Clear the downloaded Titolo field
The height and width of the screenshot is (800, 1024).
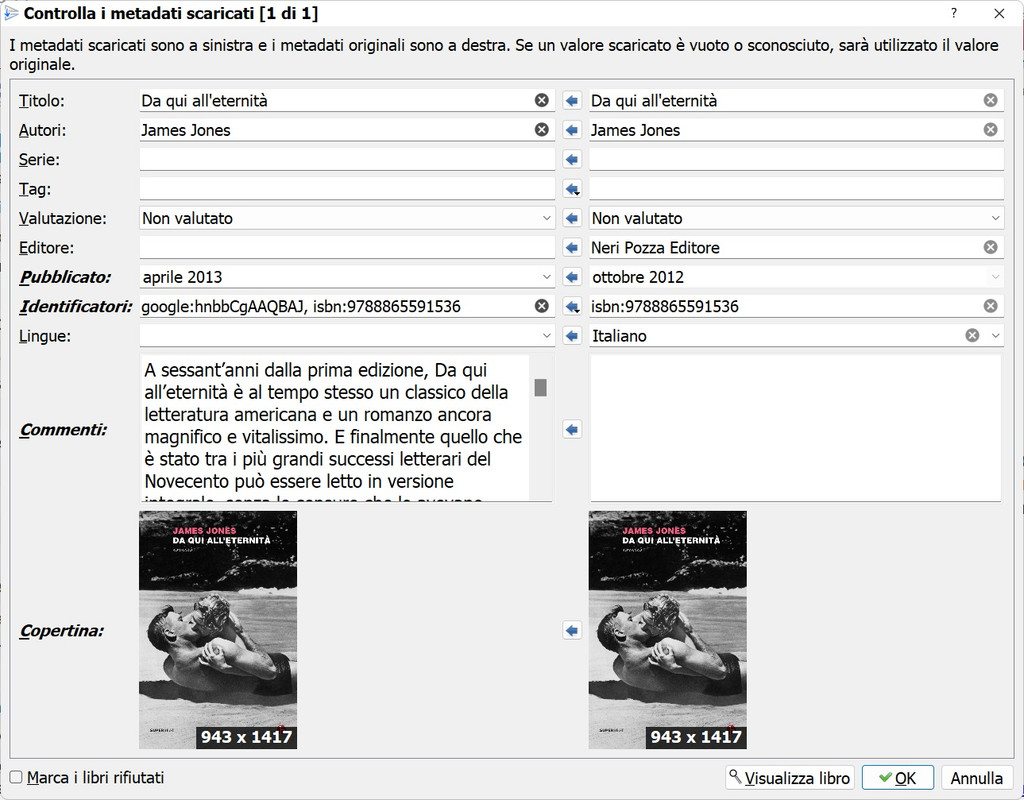pyautogui.click(x=541, y=100)
